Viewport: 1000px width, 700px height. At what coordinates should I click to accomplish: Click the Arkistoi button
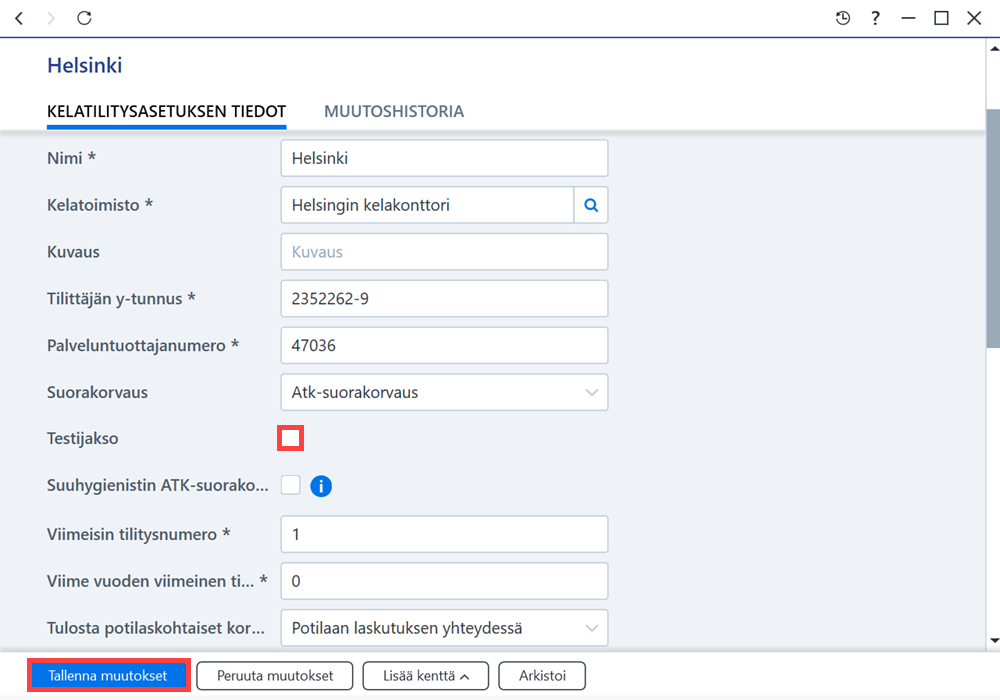[542, 676]
